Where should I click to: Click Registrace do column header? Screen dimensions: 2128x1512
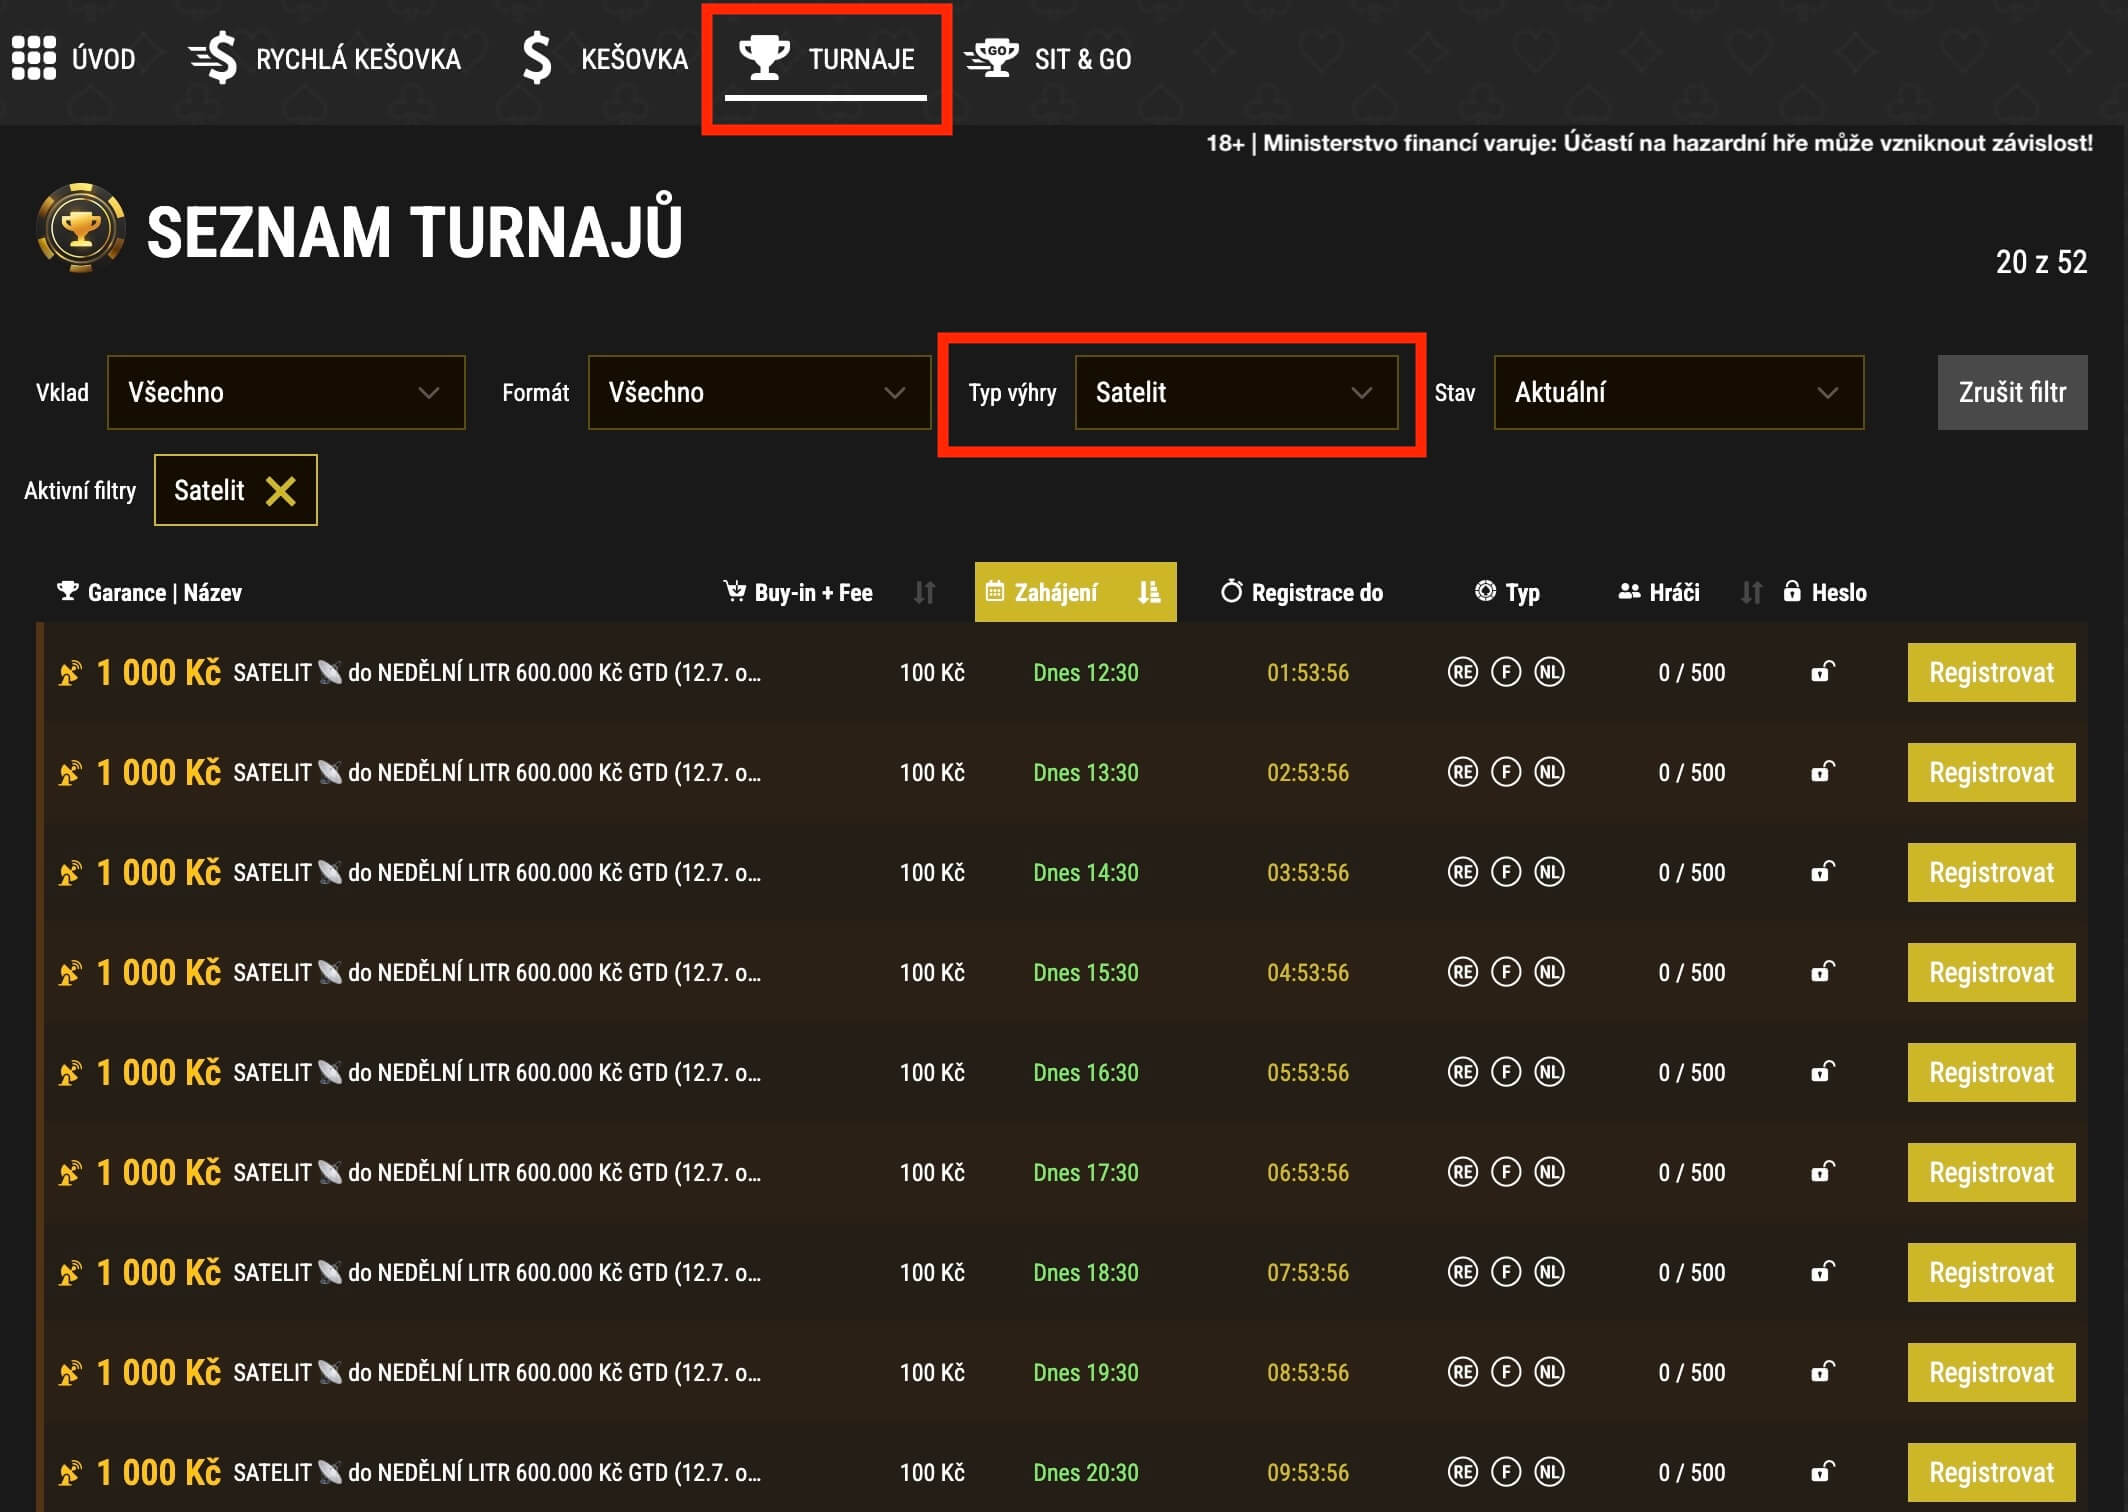[x=1302, y=592]
